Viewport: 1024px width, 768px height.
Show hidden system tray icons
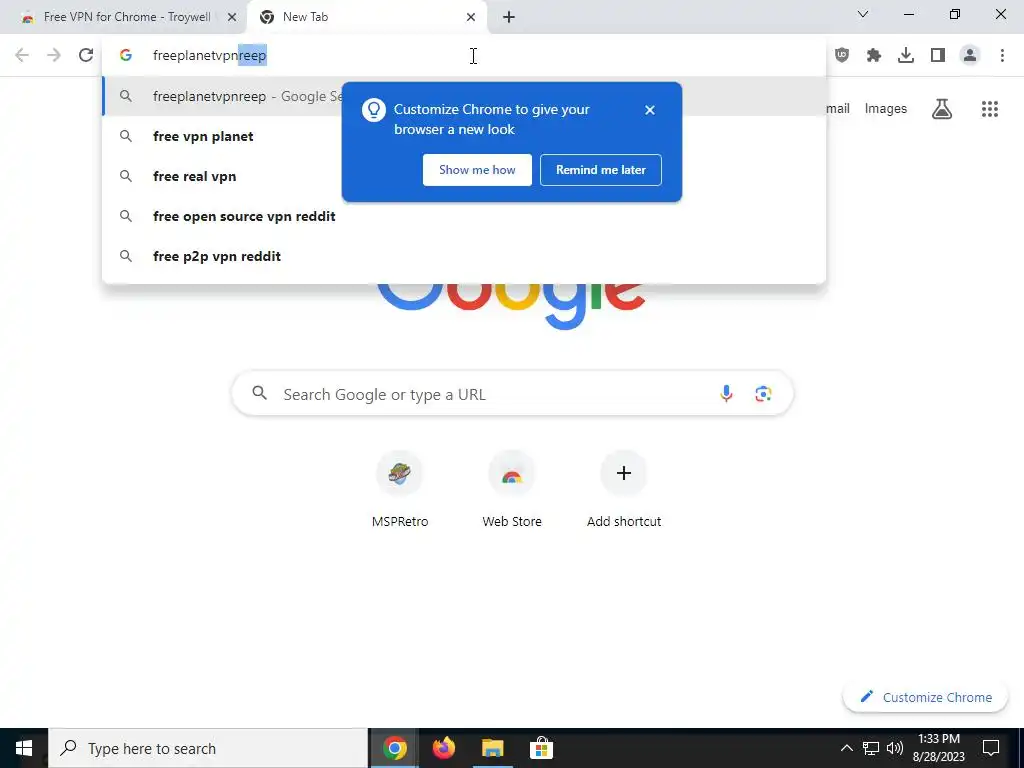tap(846, 748)
